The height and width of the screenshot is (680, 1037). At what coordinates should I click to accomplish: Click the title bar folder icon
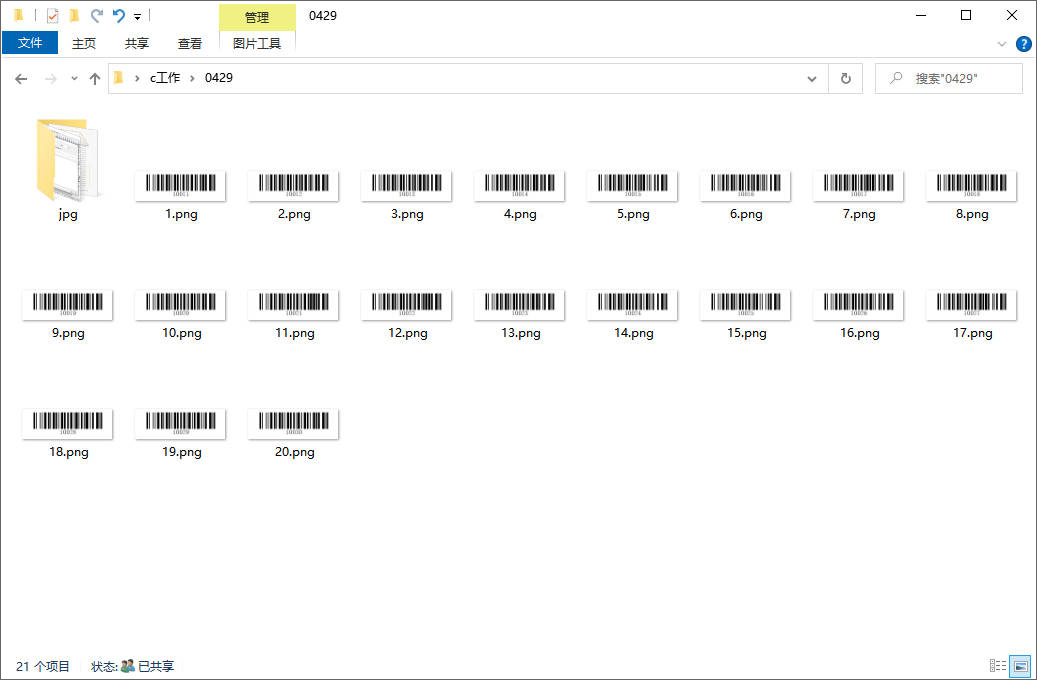pyautogui.click(x=19, y=15)
